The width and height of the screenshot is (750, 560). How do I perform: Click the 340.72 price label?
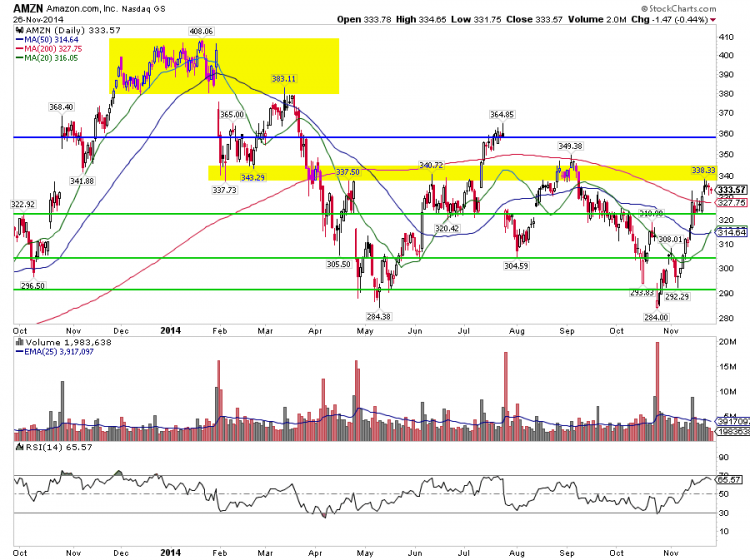click(x=431, y=165)
